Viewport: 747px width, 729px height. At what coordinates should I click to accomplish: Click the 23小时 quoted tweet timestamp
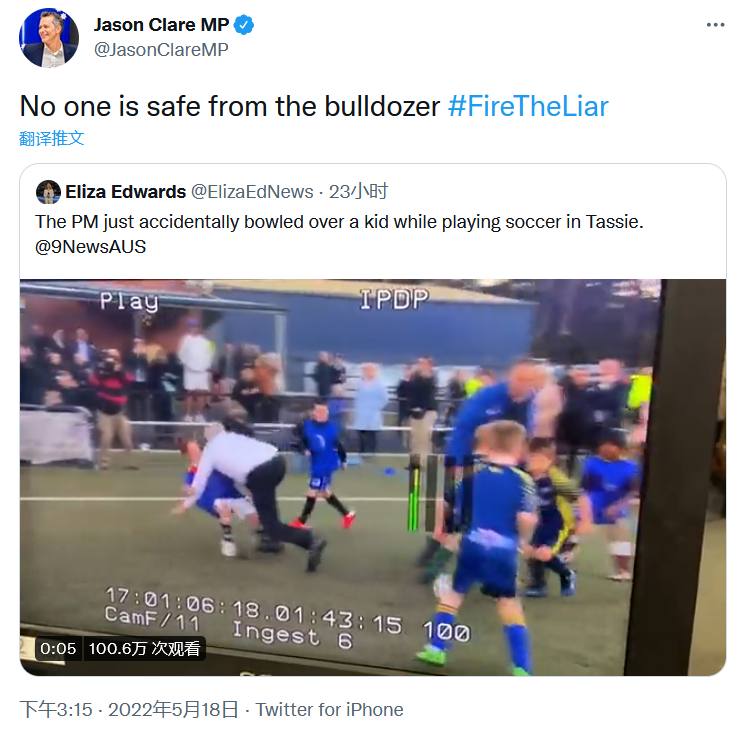[359, 191]
